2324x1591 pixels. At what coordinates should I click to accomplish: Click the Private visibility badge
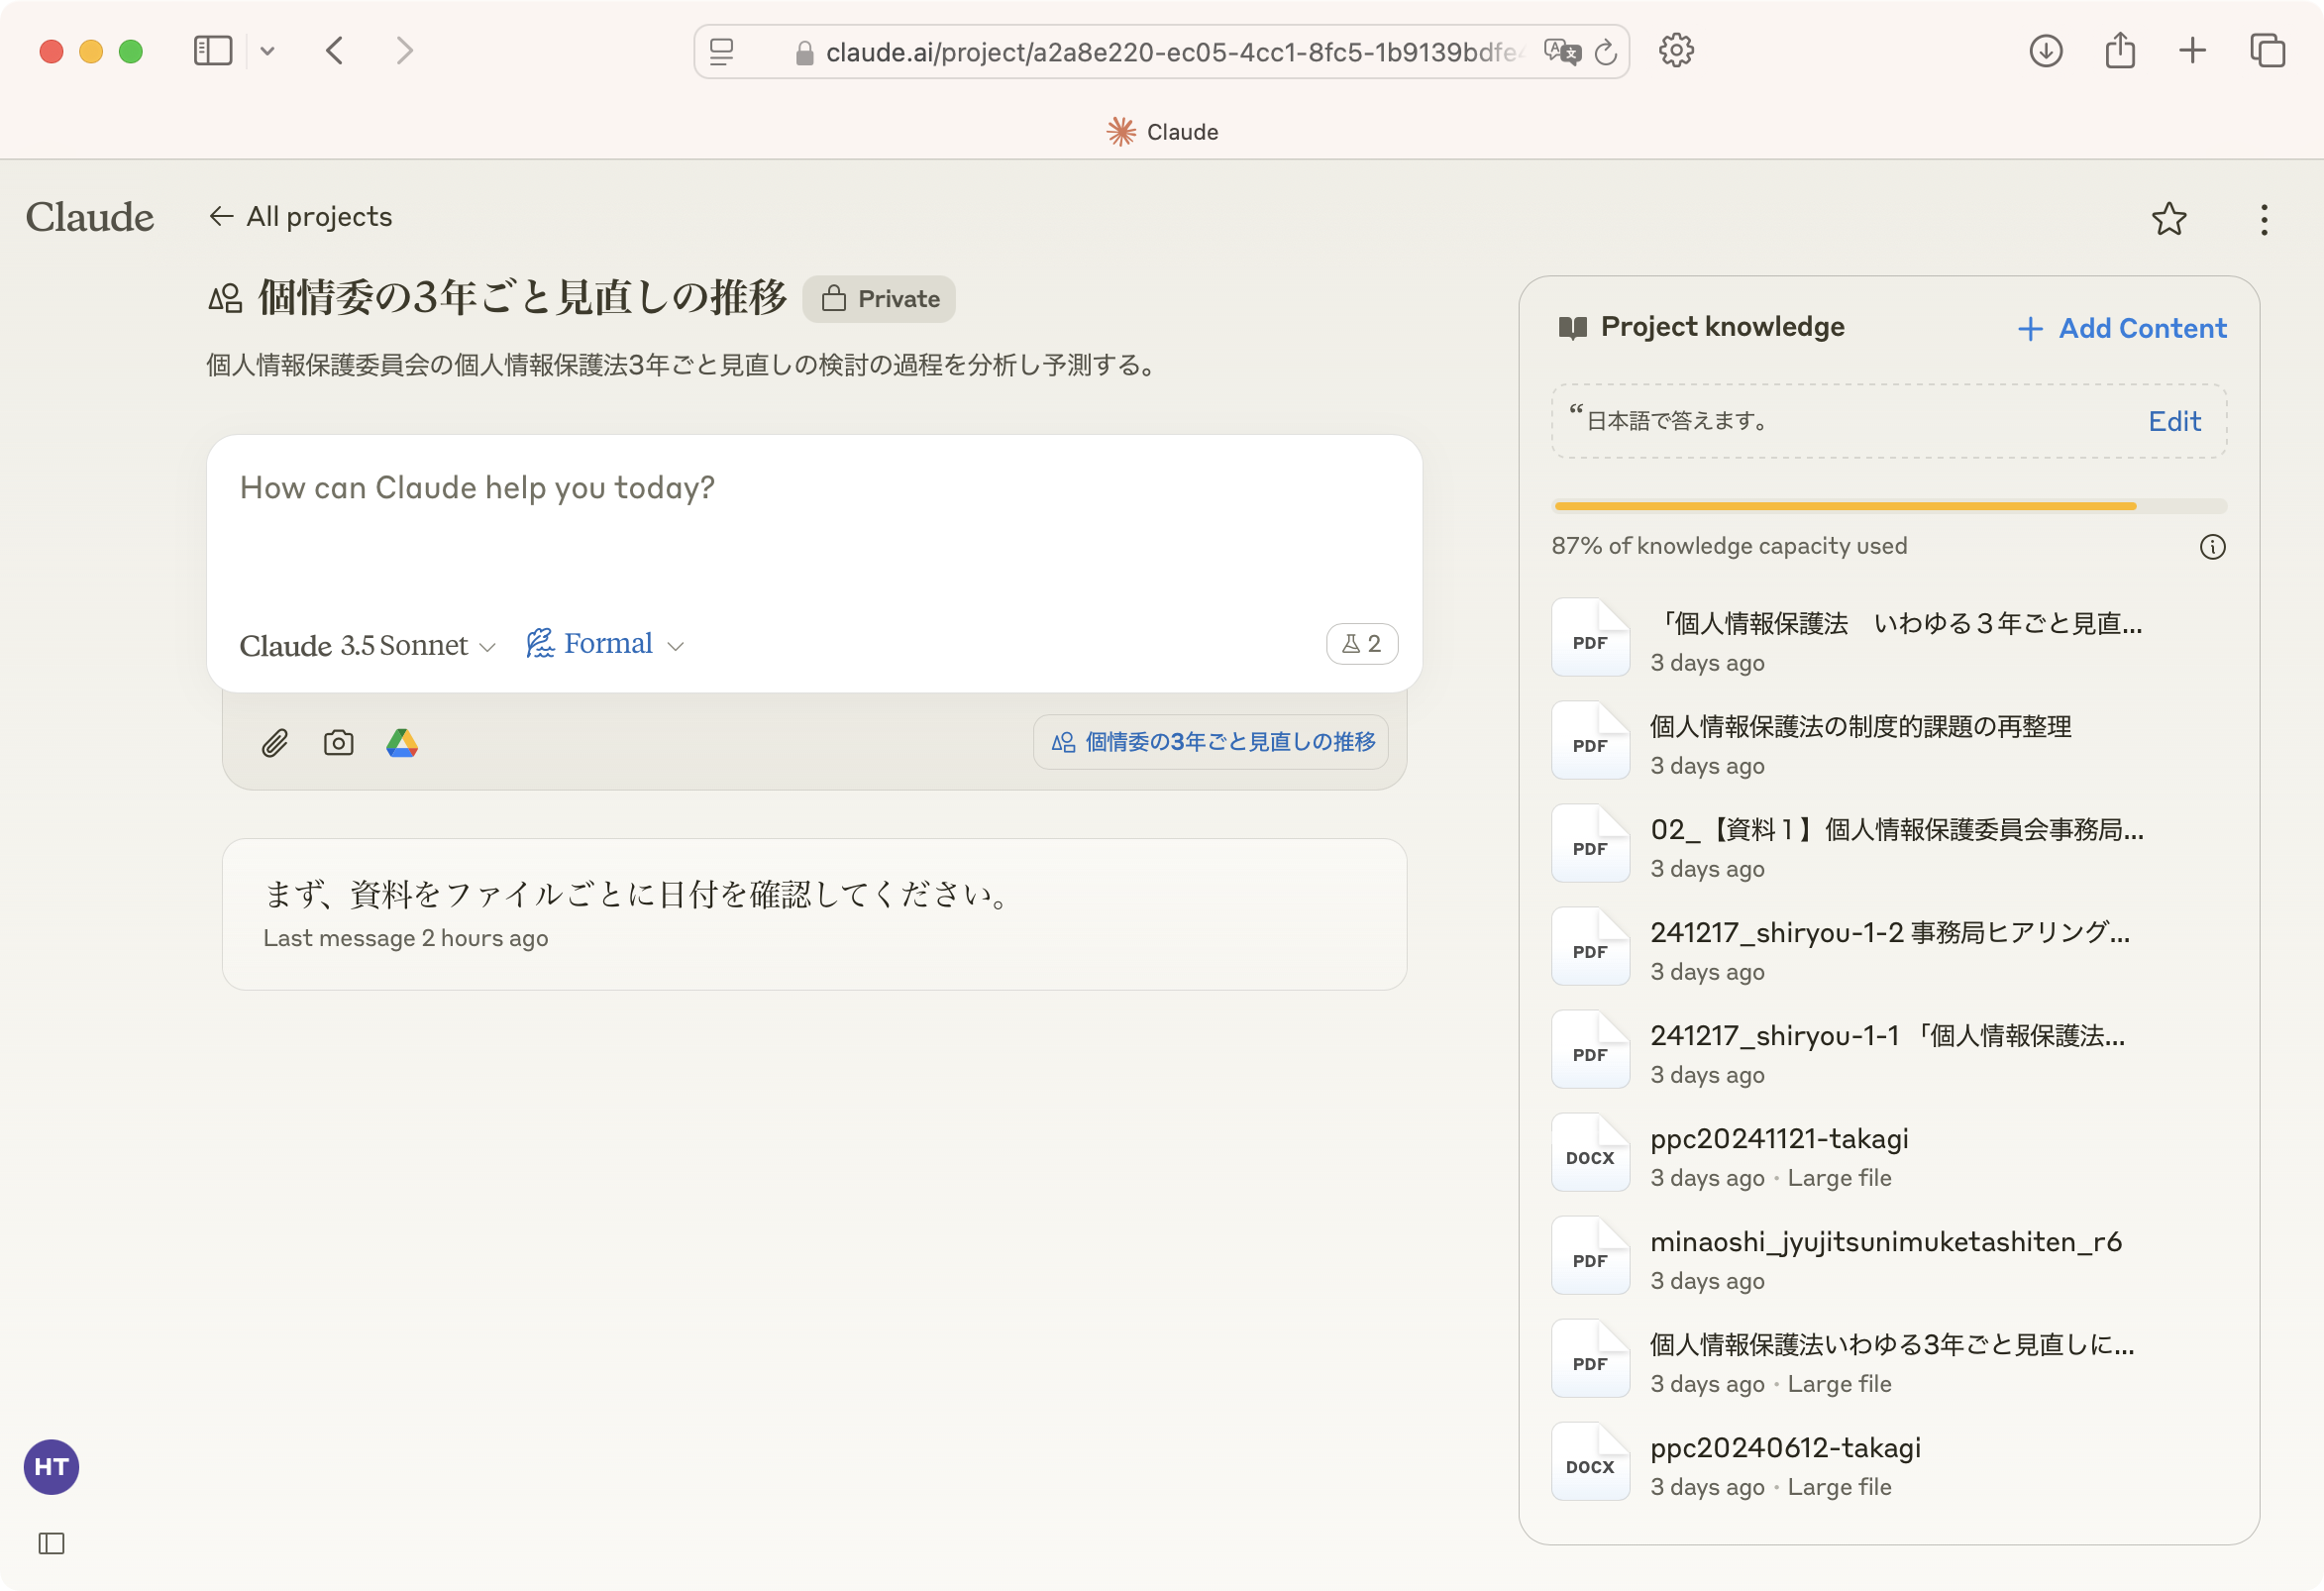tap(879, 299)
